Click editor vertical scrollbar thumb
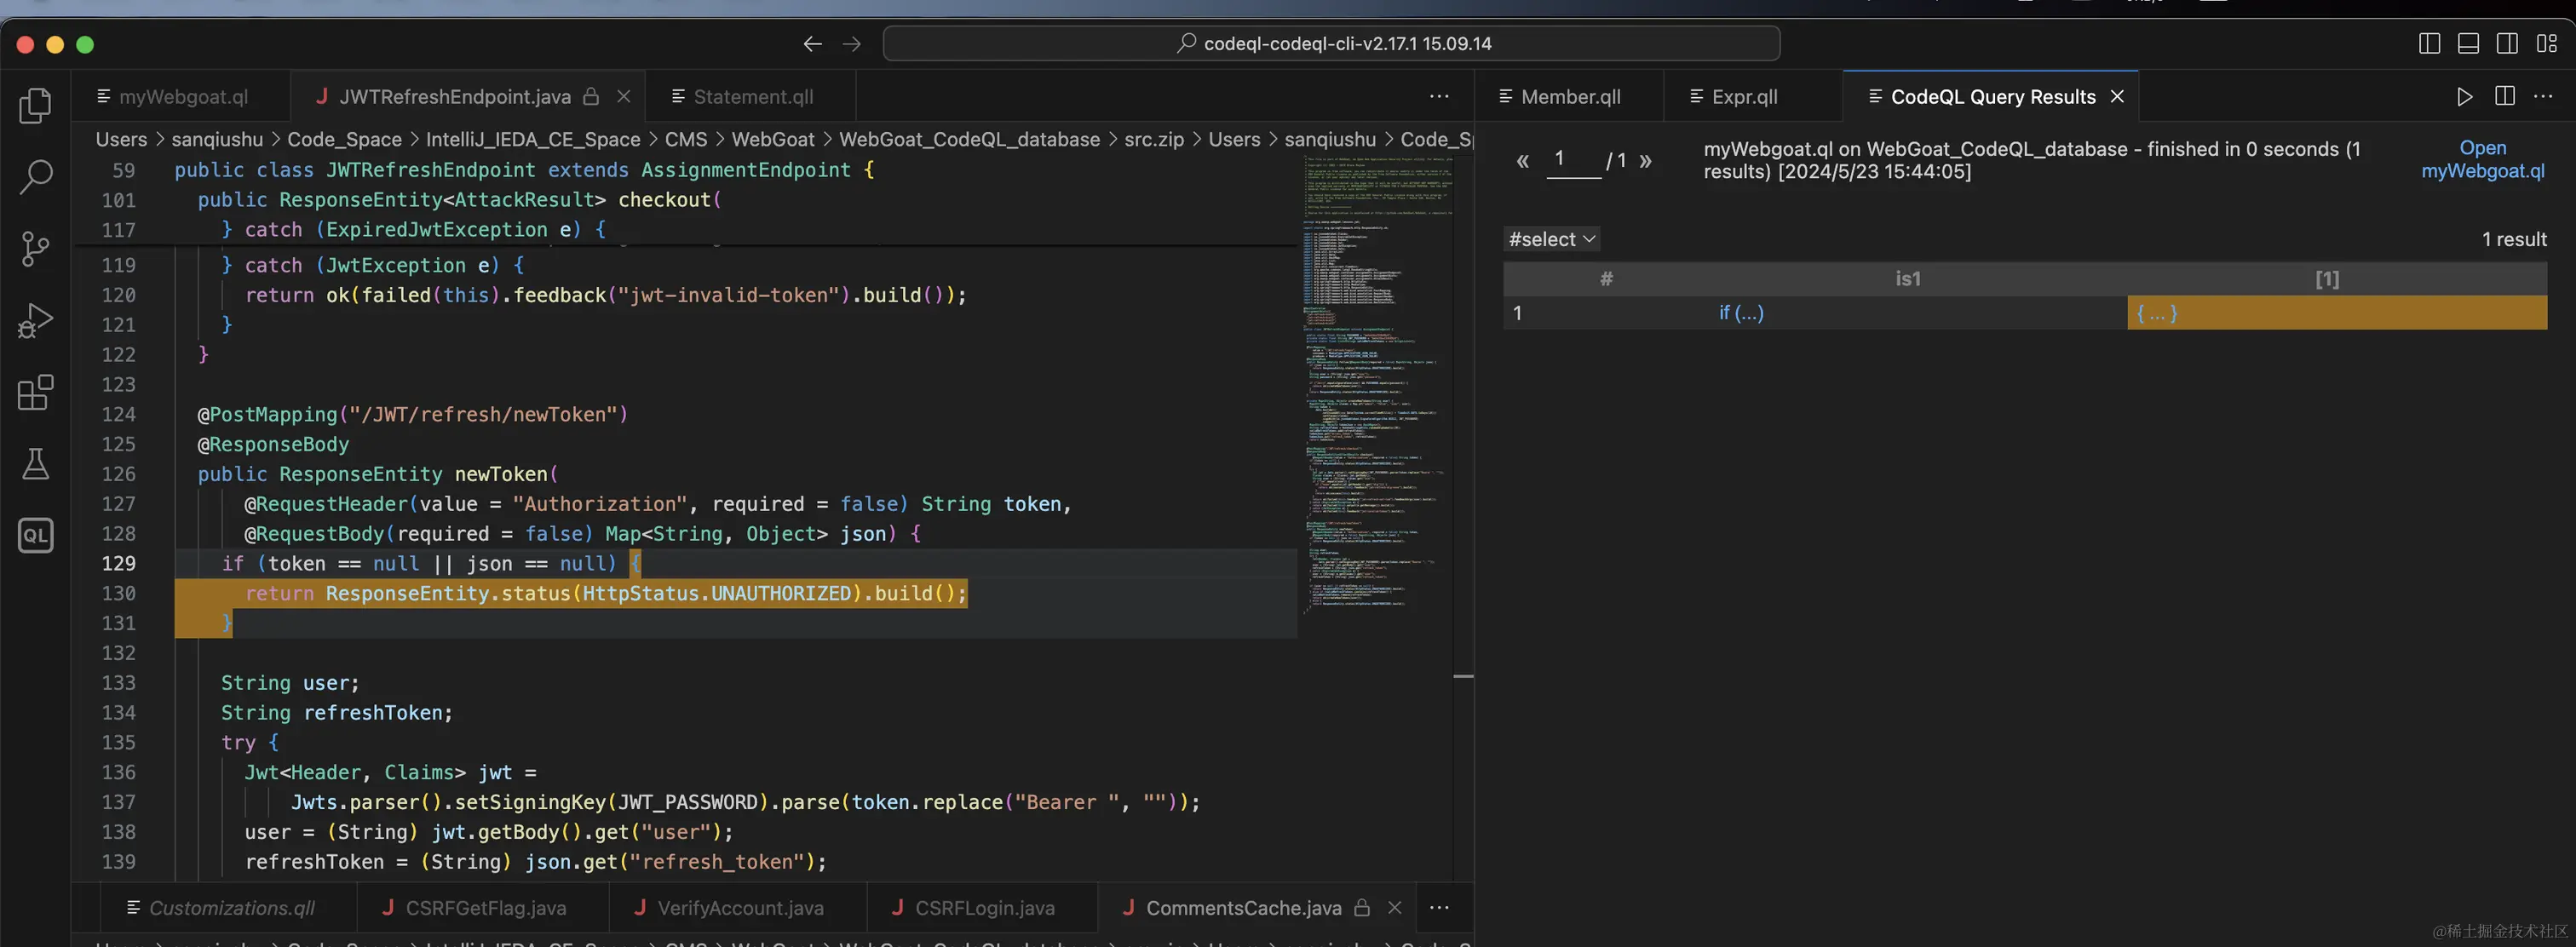2576x947 pixels. (1463, 676)
